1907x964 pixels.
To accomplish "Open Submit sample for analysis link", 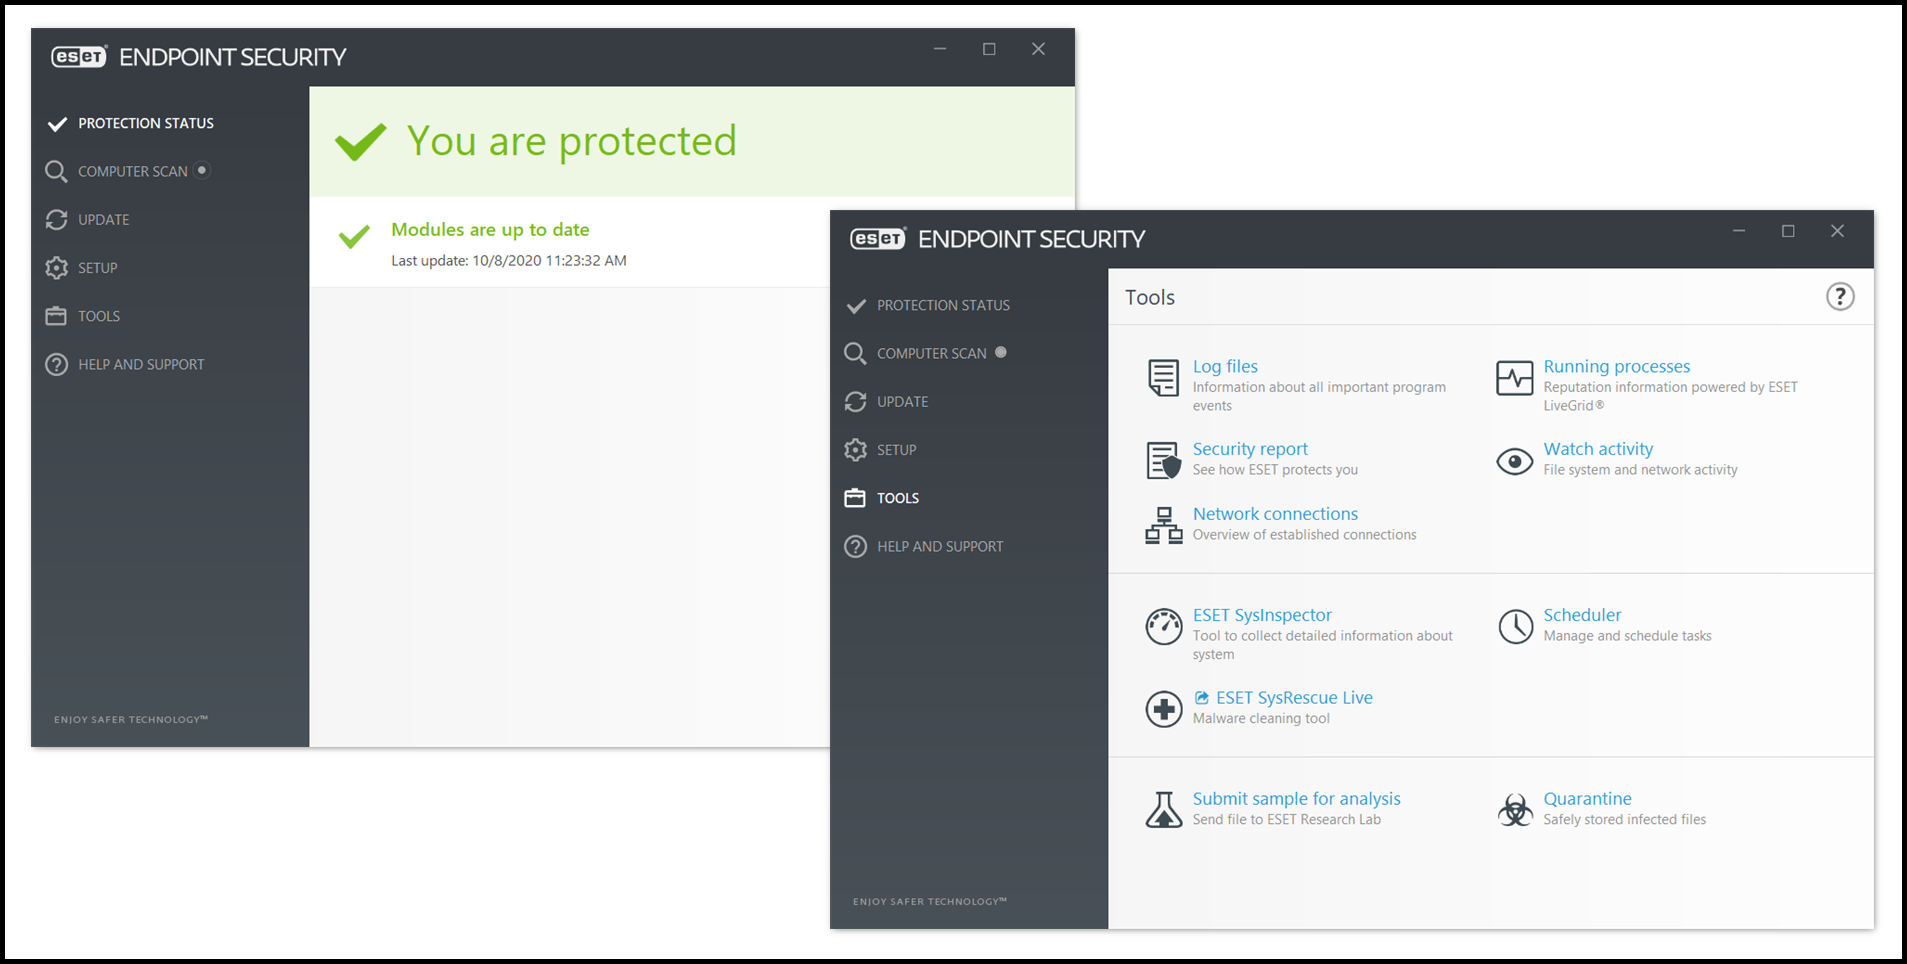I will pos(1296,798).
